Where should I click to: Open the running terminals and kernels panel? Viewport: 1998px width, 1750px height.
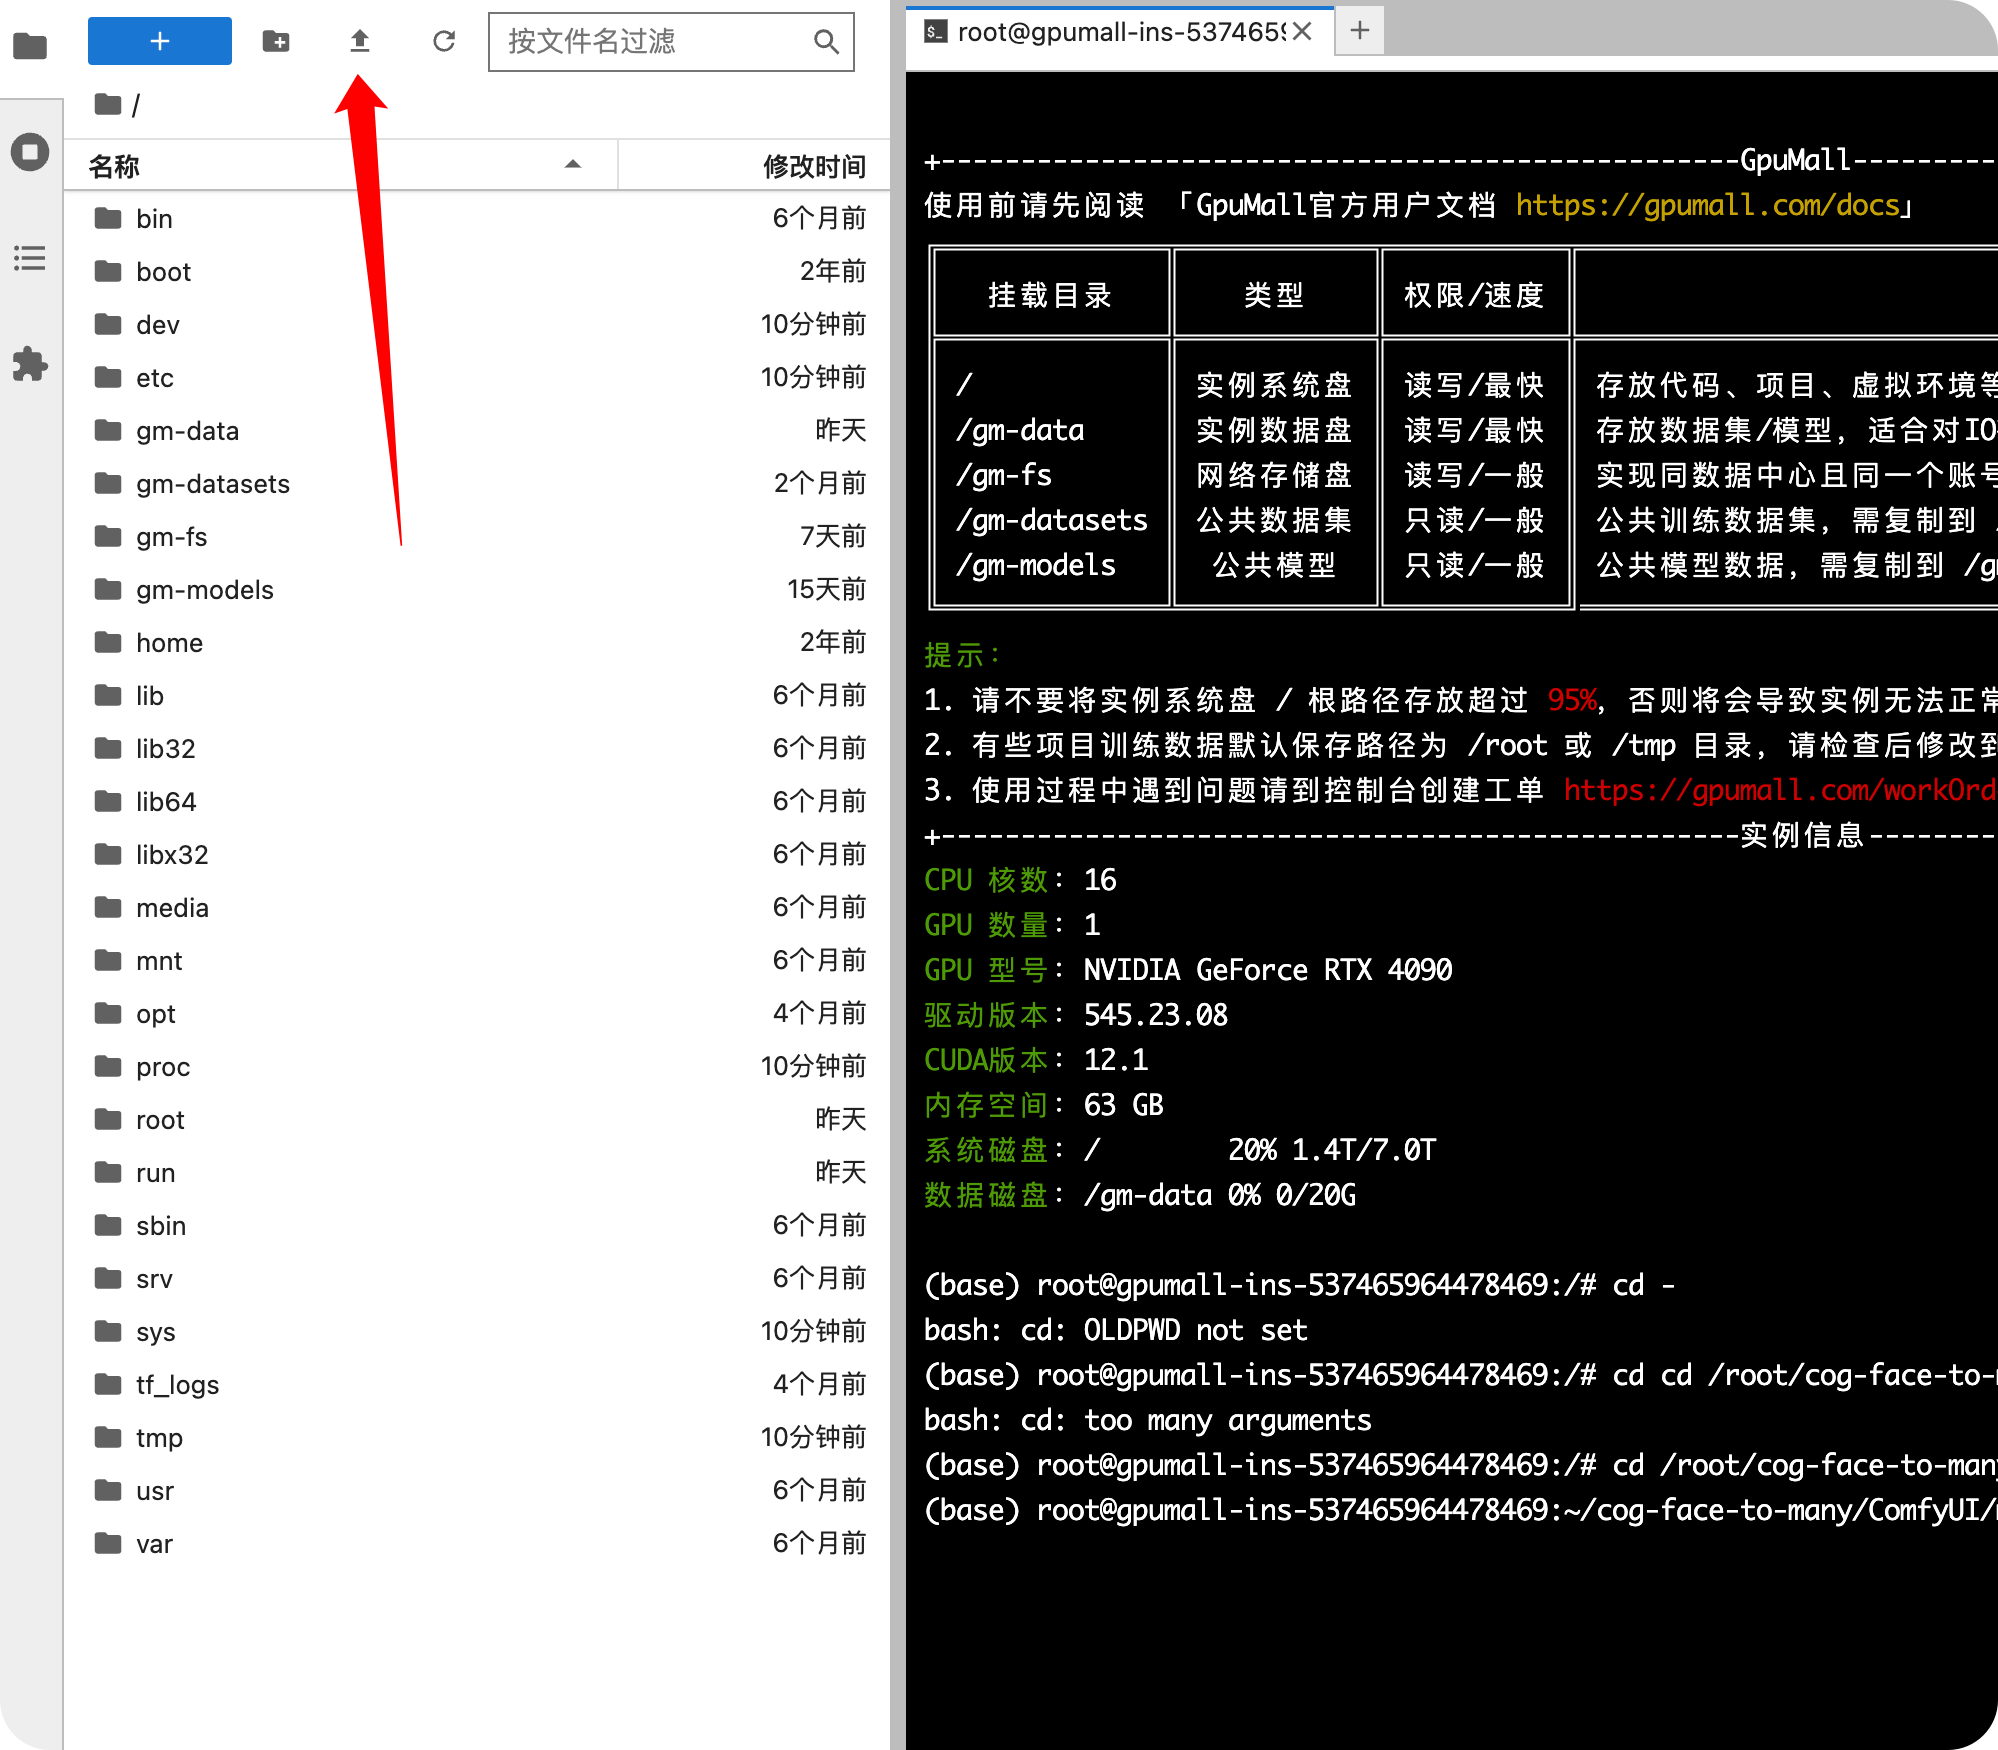coord(30,152)
